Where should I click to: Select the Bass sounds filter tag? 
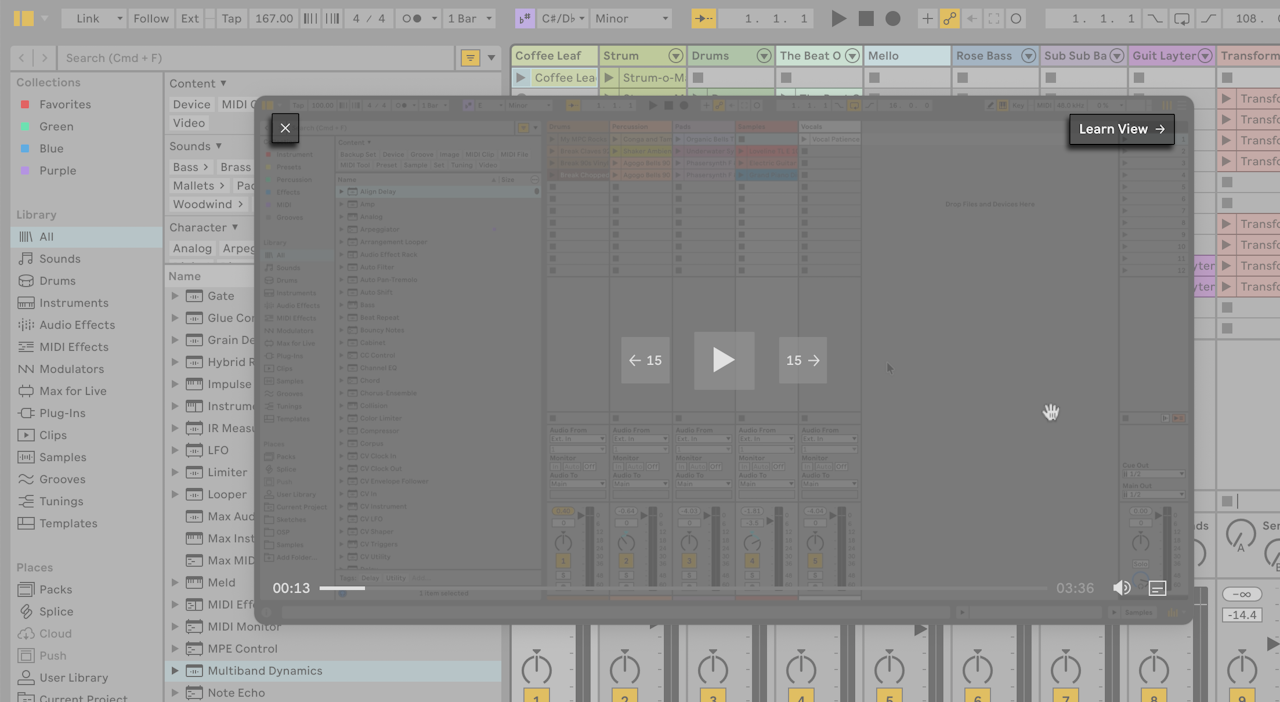190,167
